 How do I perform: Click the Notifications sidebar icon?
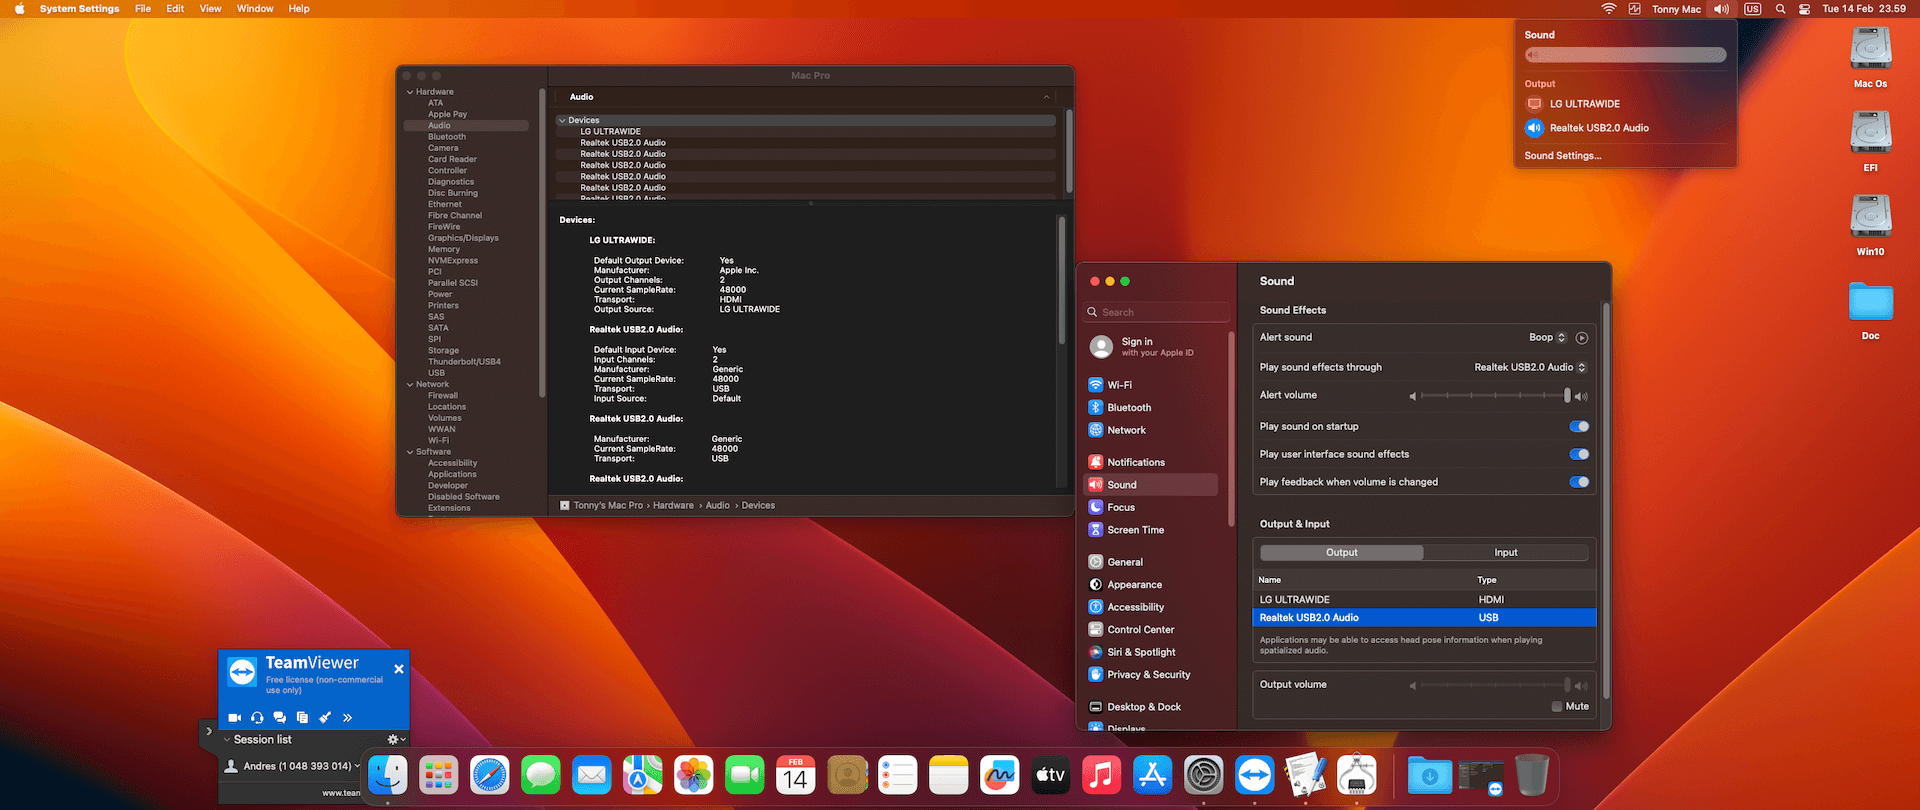[1096, 462]
